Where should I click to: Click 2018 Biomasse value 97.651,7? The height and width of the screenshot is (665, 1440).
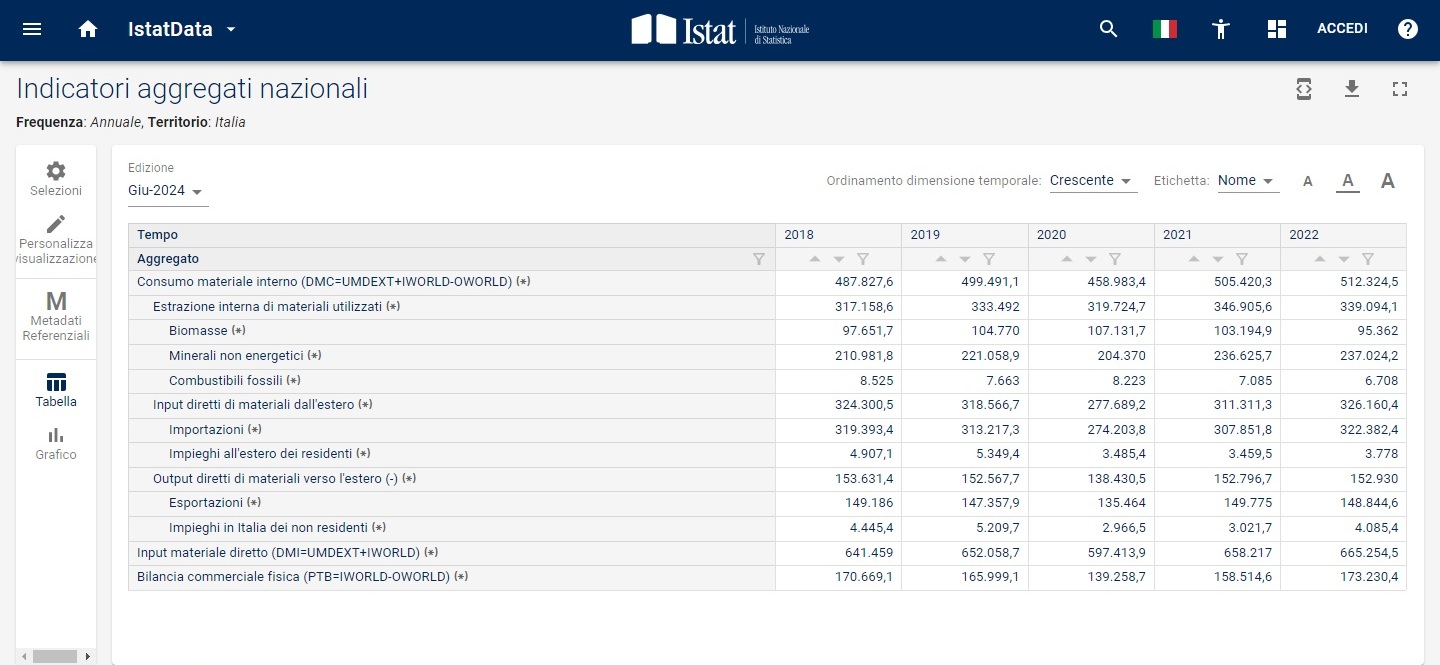[x=867, y=331]
